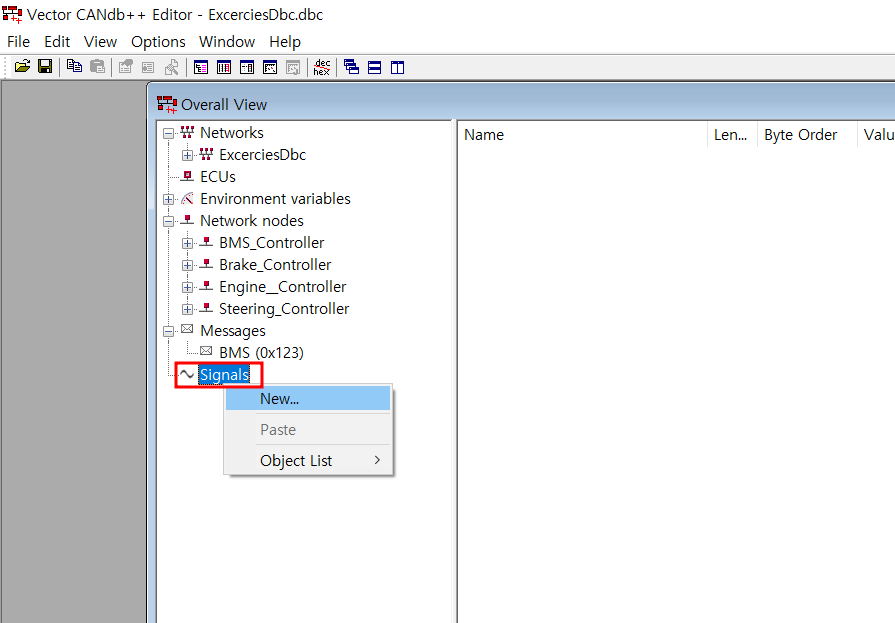Click the CANdb++ application icon in title bar

pyautogui.click(x=13, y=14)
